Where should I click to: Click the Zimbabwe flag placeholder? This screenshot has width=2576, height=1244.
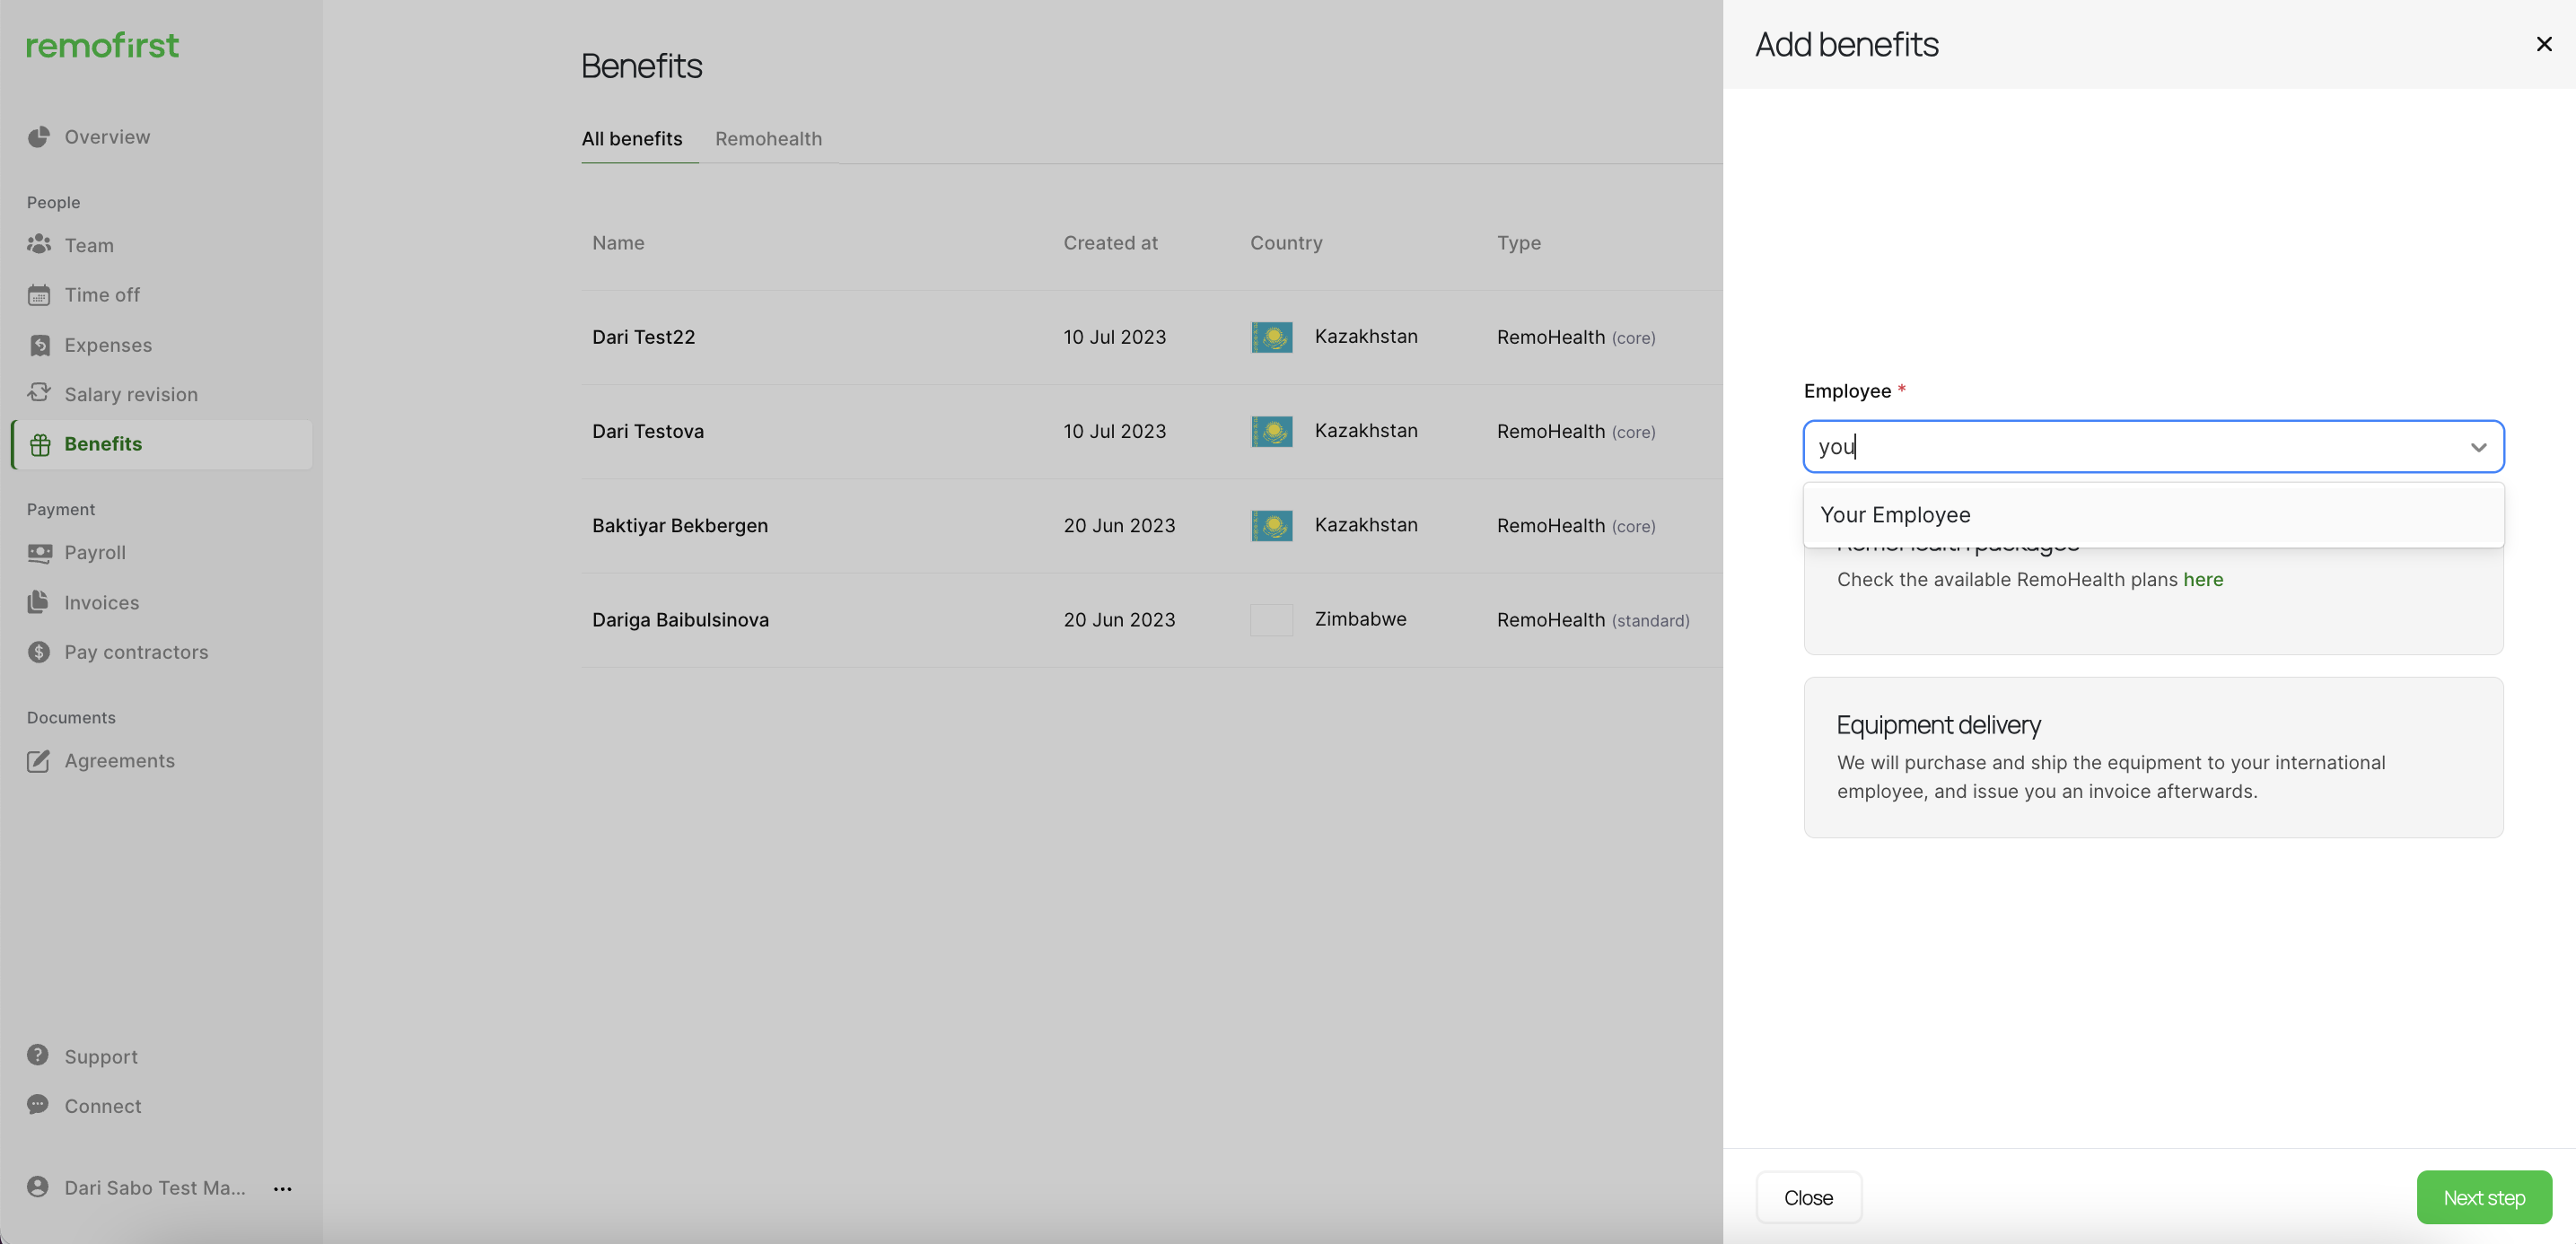point(1272,620)
